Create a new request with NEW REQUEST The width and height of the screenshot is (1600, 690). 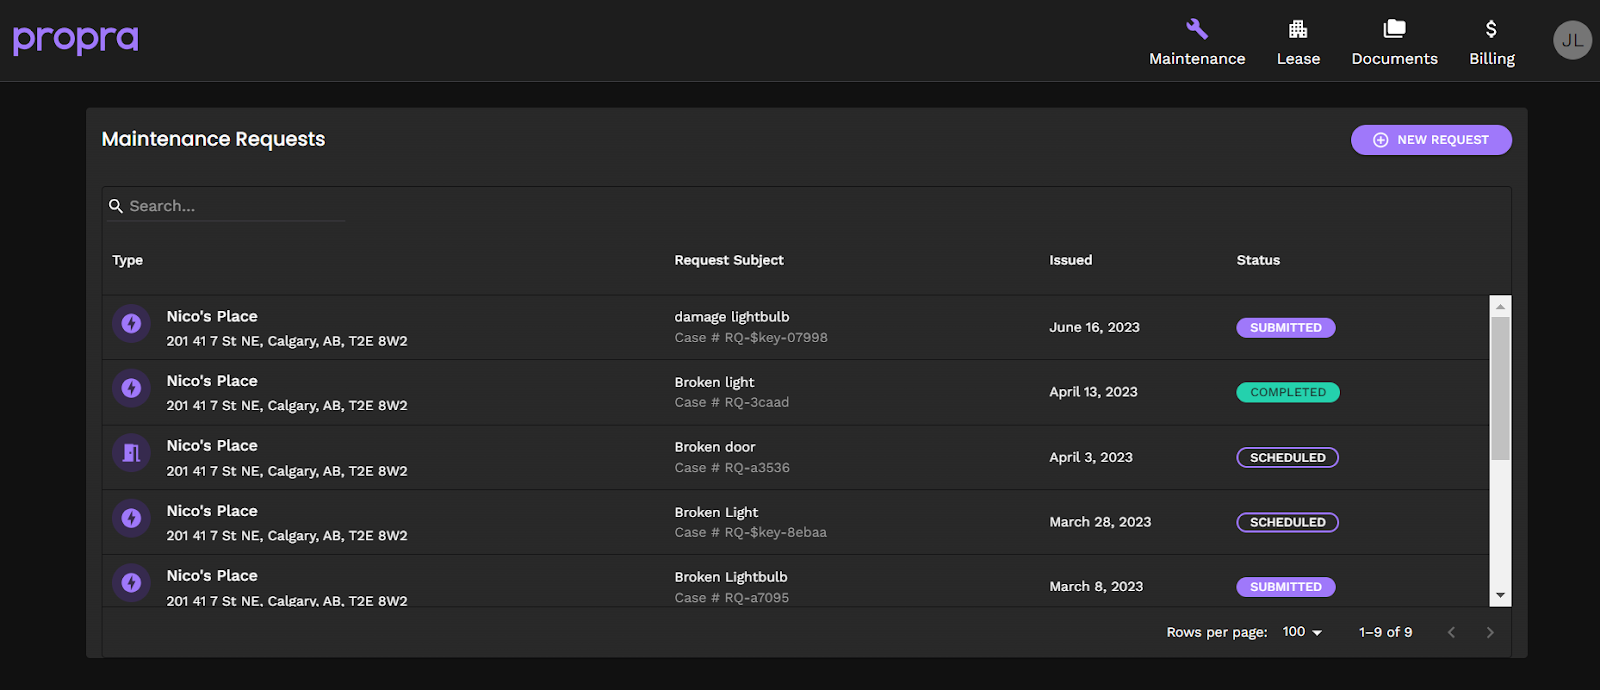coord(1431,140)
